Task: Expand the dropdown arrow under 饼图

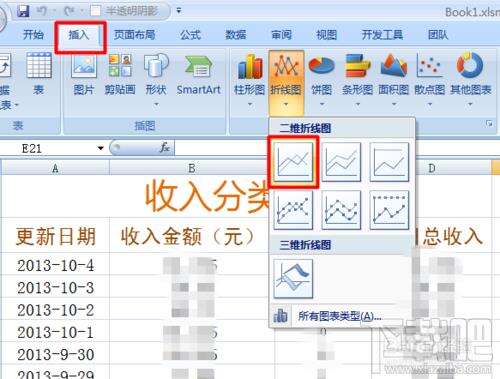Action: 322,105
